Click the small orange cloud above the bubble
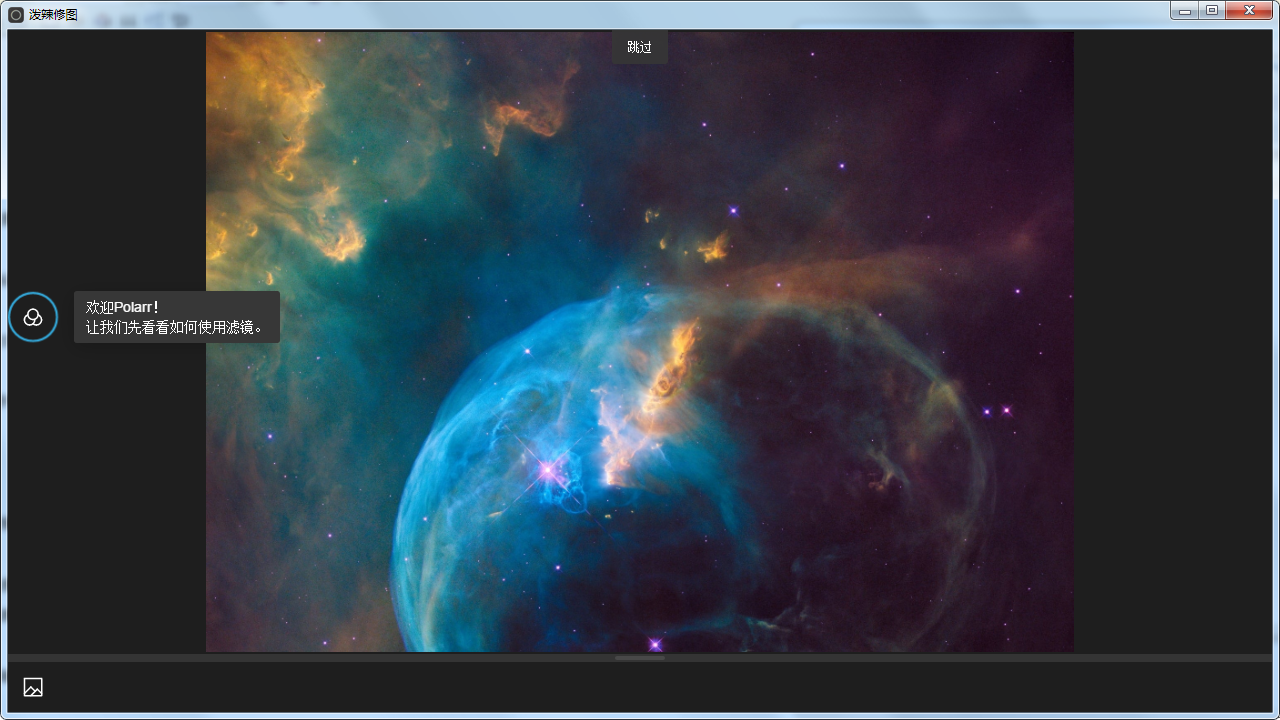Image resolution: width=1280 pixels, height=720 pixels. 714,246
